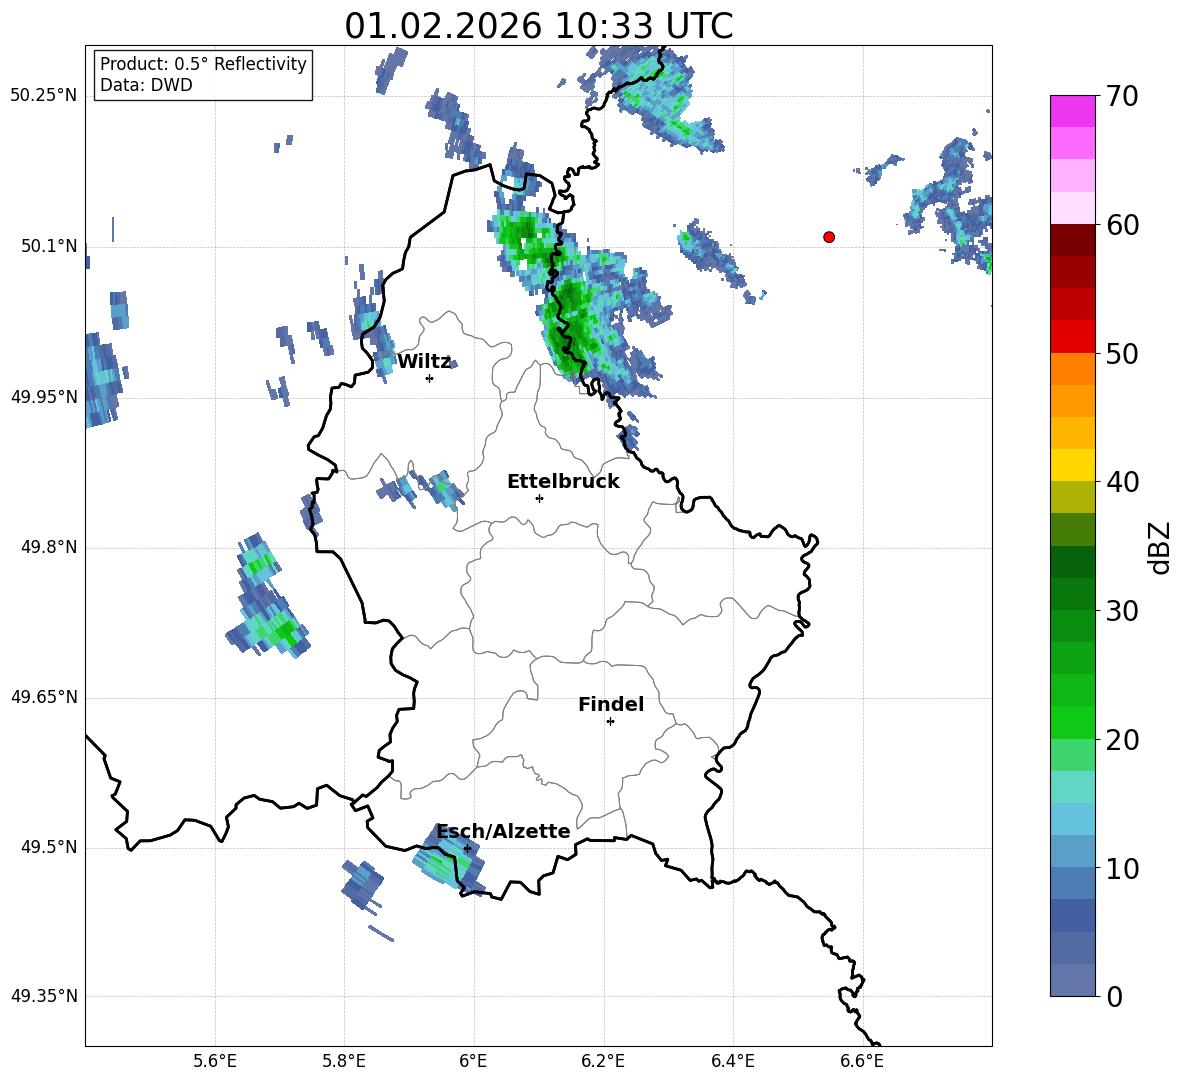Select the Ettelbruck city label
Viewport: 1184px width, 1081px height.
coord(563,482)
